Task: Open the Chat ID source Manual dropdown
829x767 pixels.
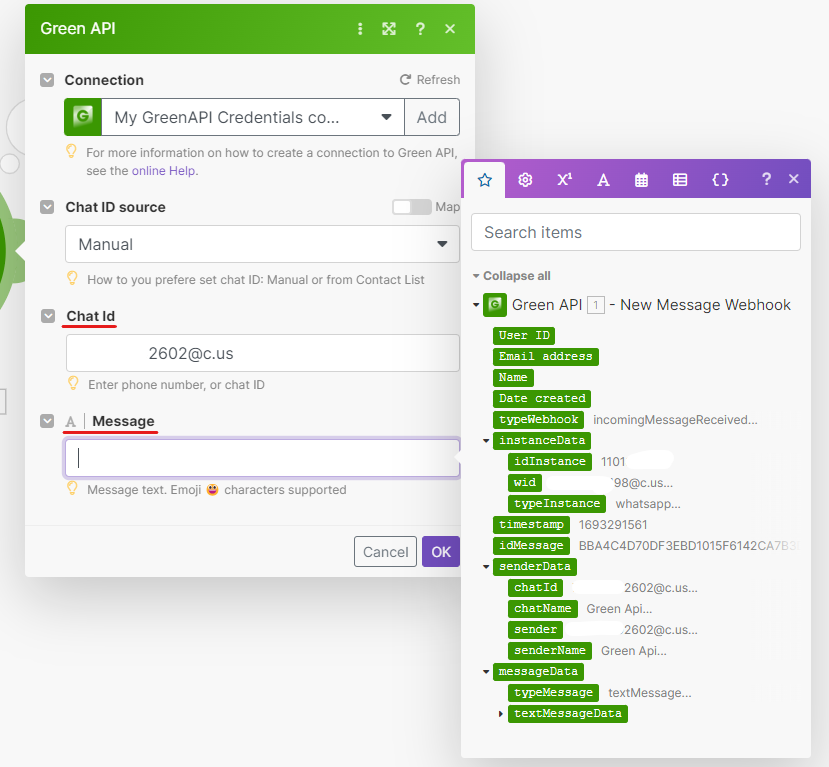Action: tap(262, 244)
